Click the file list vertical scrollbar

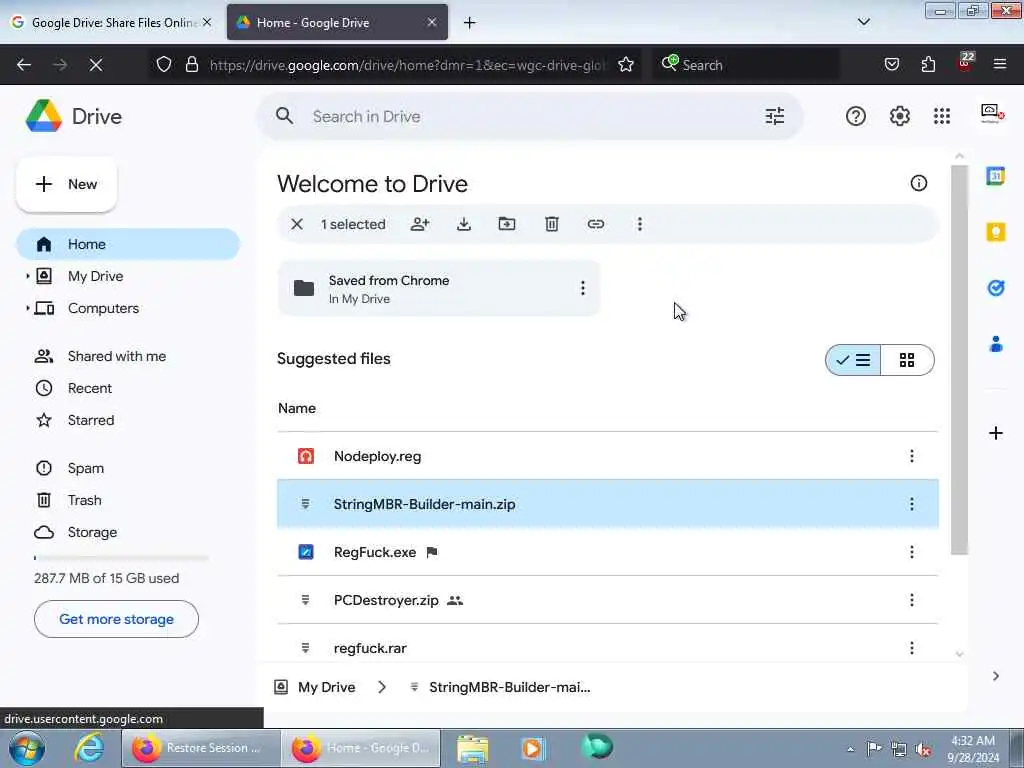coord(959,359)
